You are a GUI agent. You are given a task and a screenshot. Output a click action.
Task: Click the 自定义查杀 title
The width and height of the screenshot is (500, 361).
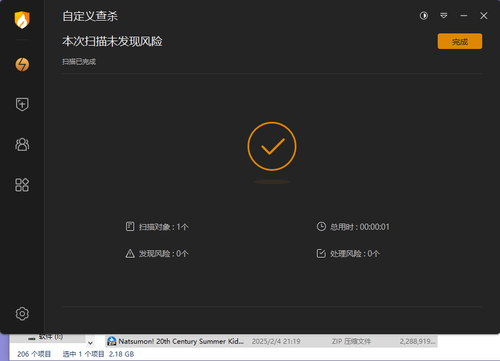coord(90,16)
